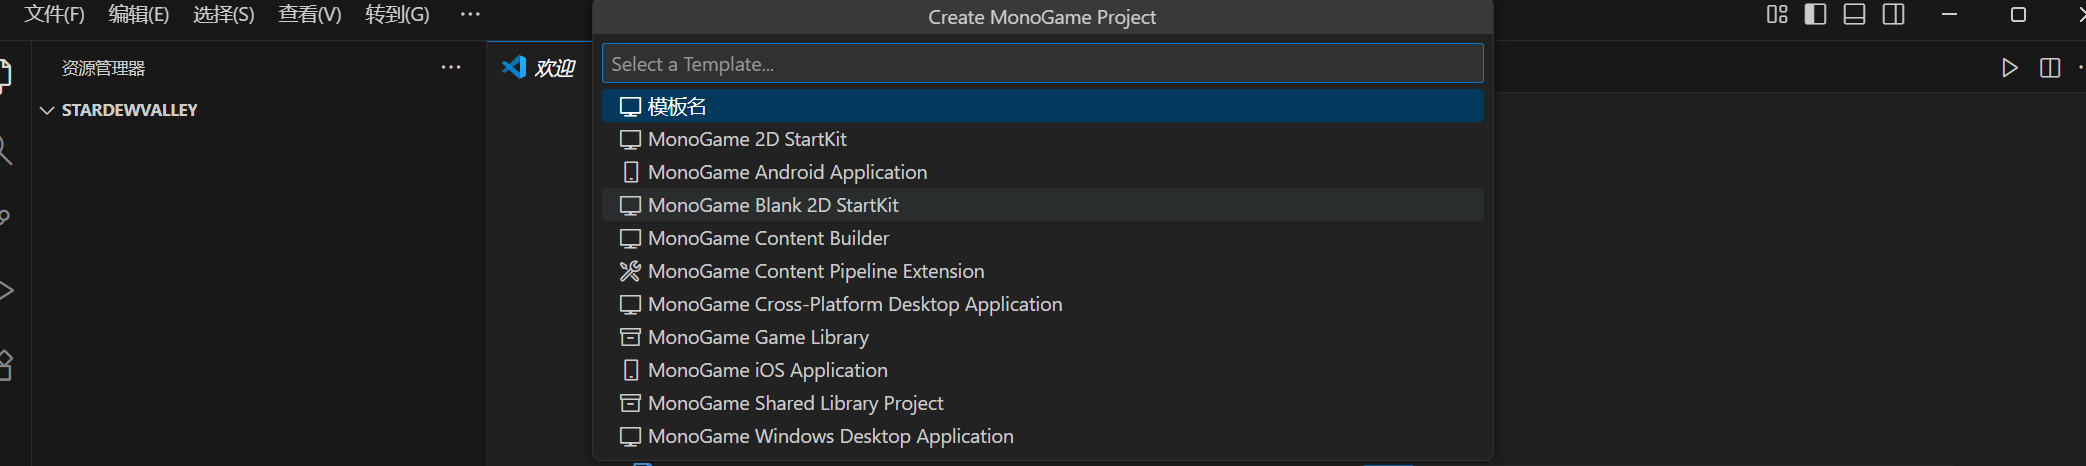Click the VS Code logo on 欢迎 tab

(514, 67)
